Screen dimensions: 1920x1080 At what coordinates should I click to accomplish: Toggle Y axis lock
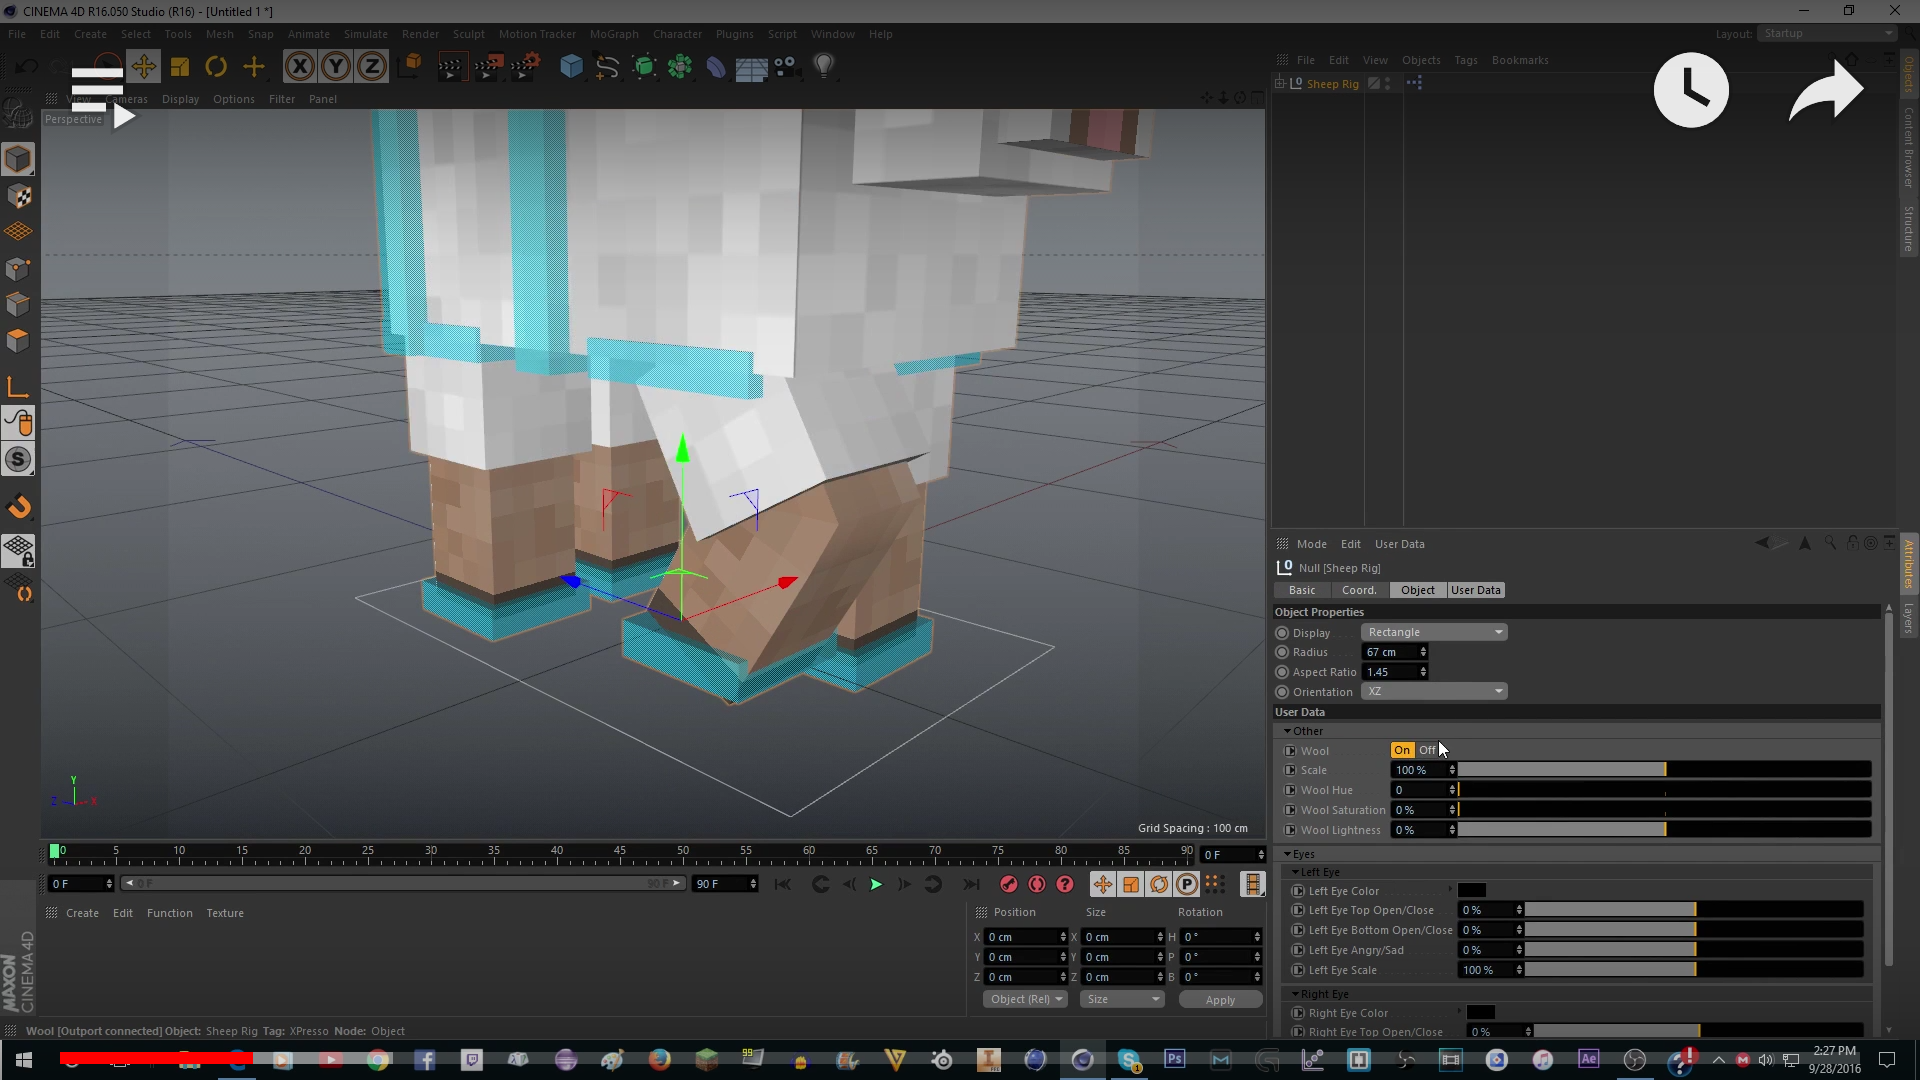coord(336,66)
